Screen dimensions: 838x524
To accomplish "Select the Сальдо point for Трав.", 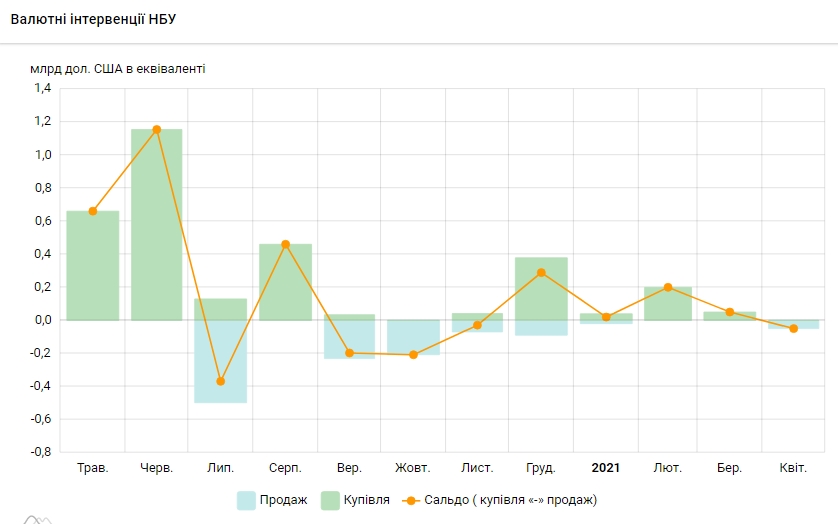I will coord(93,211).
